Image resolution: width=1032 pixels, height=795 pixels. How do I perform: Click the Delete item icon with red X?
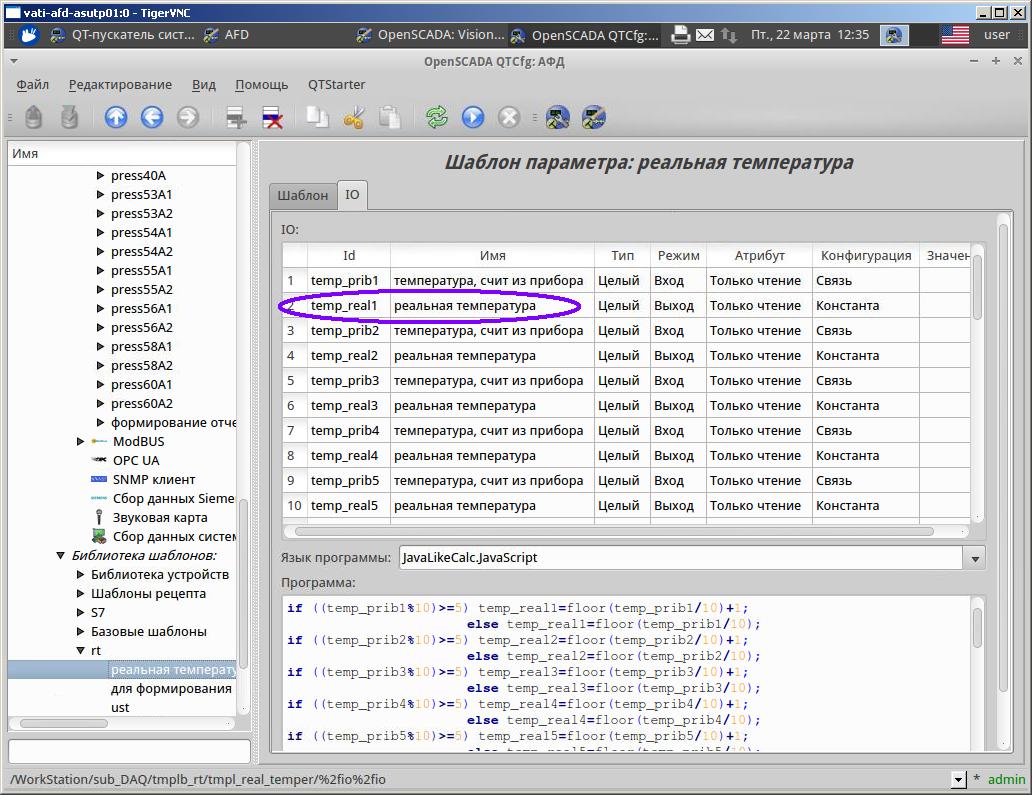(272, 118)
